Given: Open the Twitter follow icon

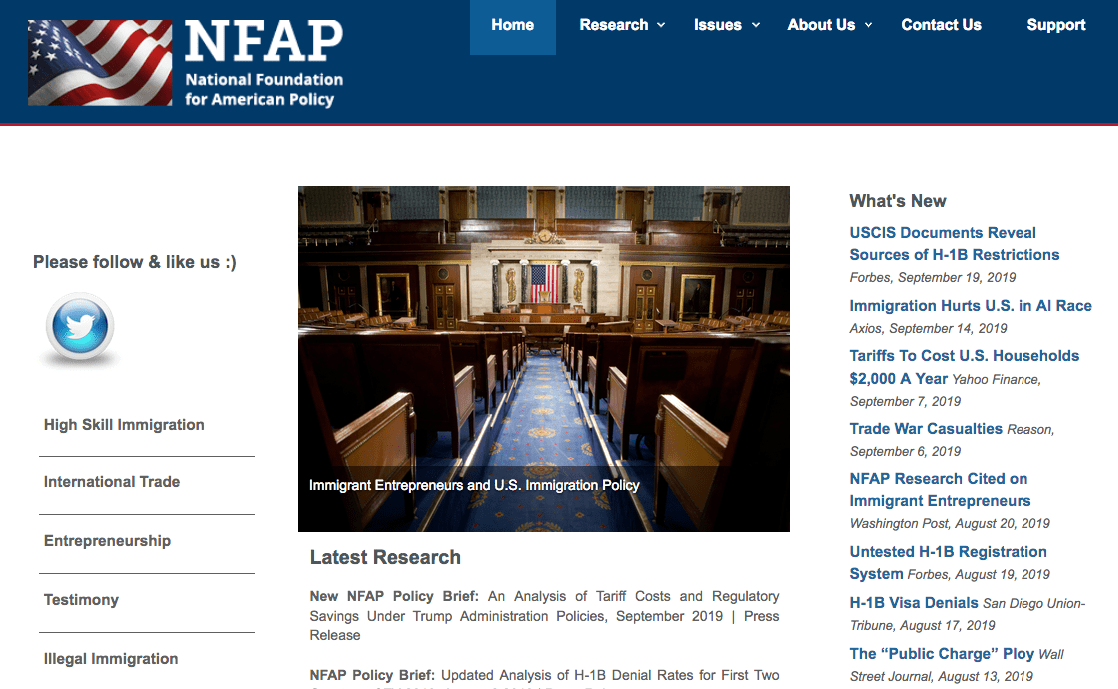Looking at the screenshot, I should click(x=80, y=327).
